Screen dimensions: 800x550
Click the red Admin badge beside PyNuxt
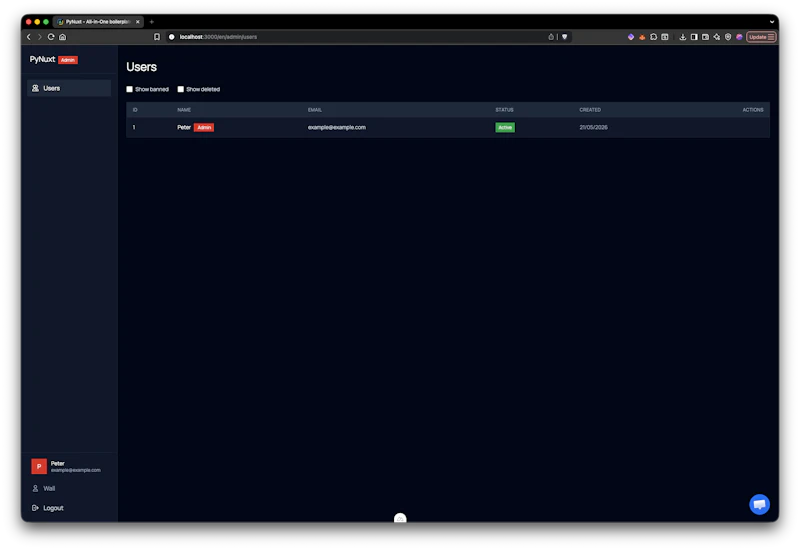[x=68, y=60]
